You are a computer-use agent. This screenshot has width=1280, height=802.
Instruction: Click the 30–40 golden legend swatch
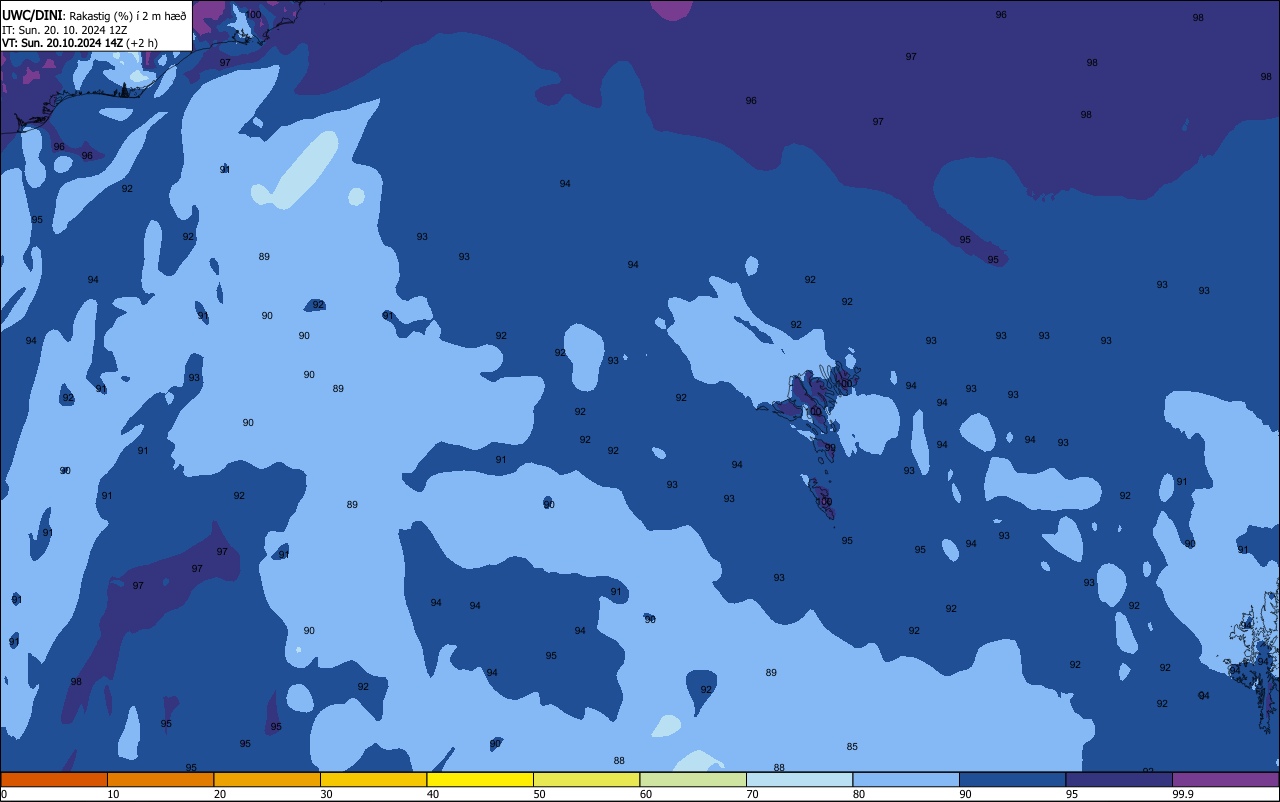[x=373, y=779]
